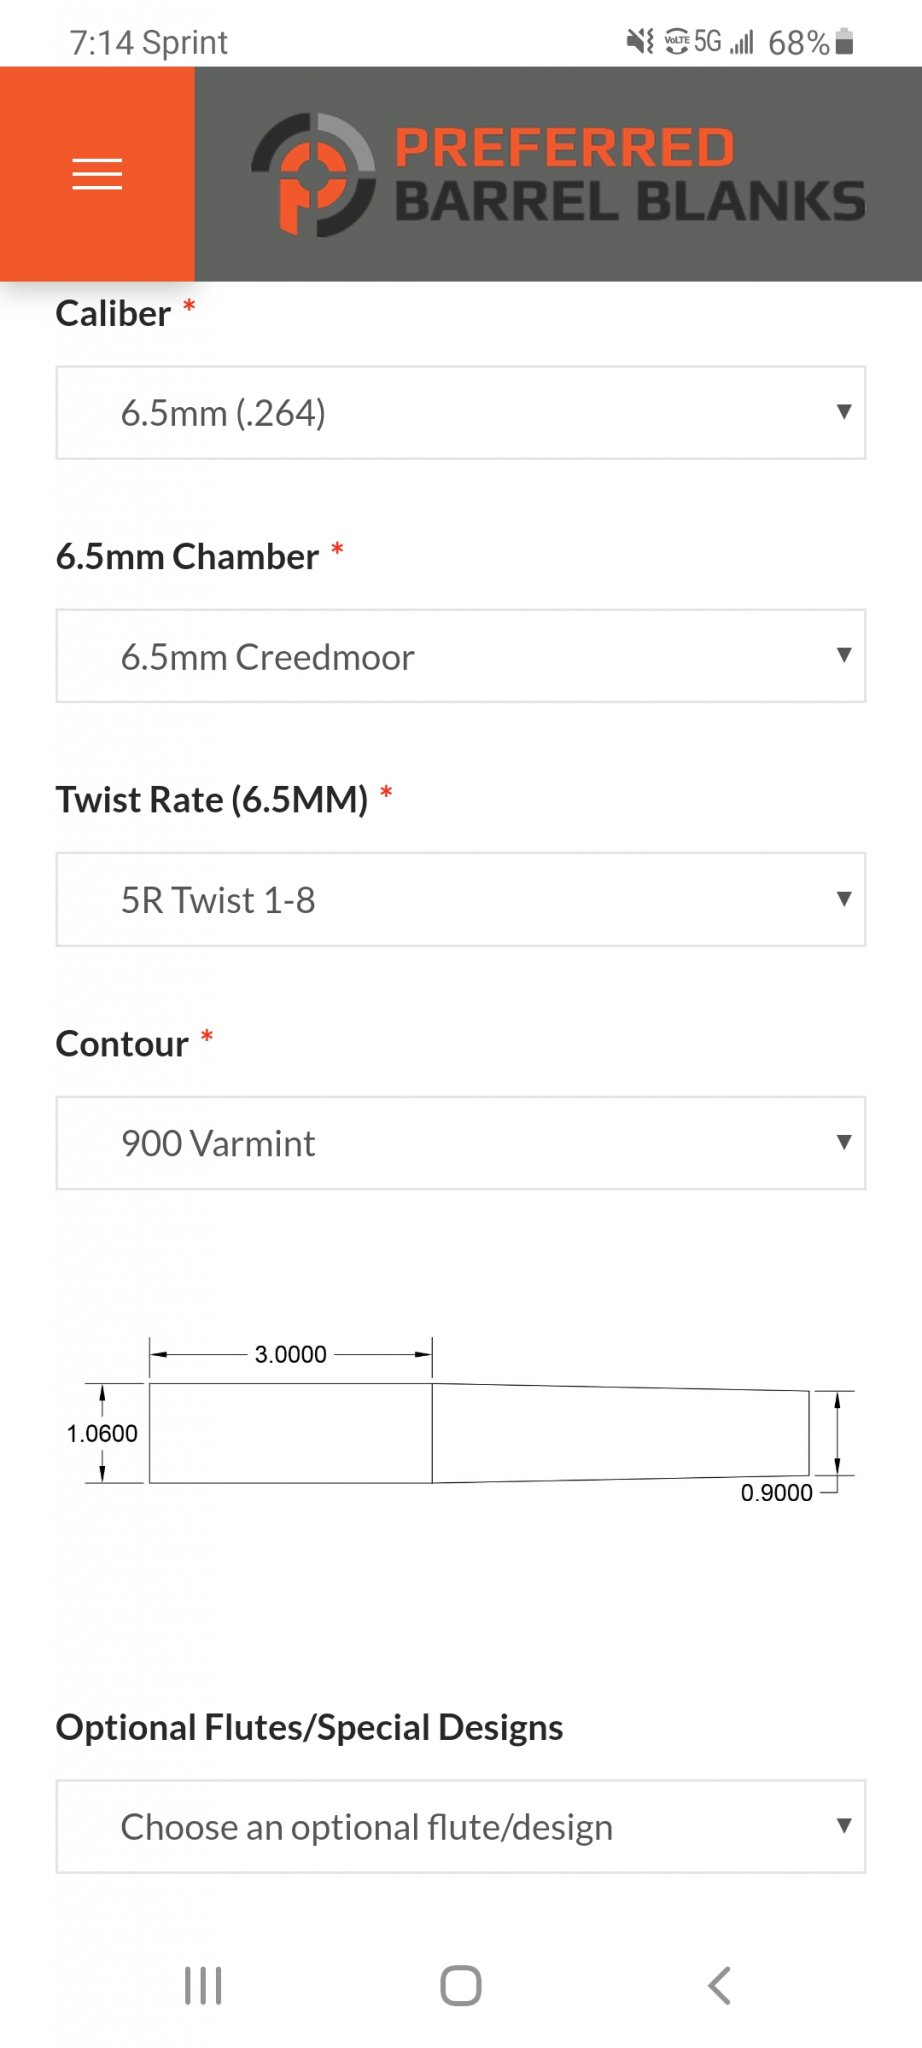Tap the Android back navigation arrow

(x=719, y=1985)
